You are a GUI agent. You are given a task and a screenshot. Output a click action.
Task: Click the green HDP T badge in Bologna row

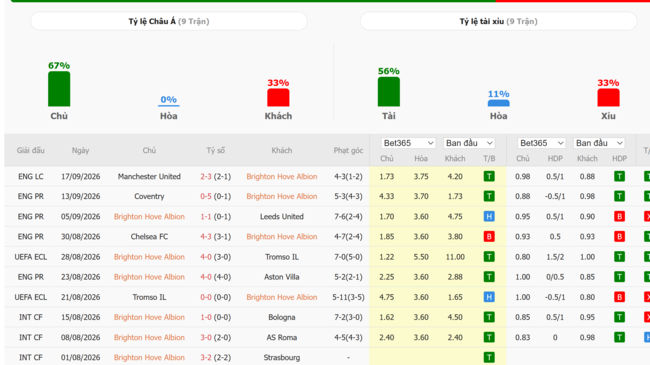pos(619,317)
